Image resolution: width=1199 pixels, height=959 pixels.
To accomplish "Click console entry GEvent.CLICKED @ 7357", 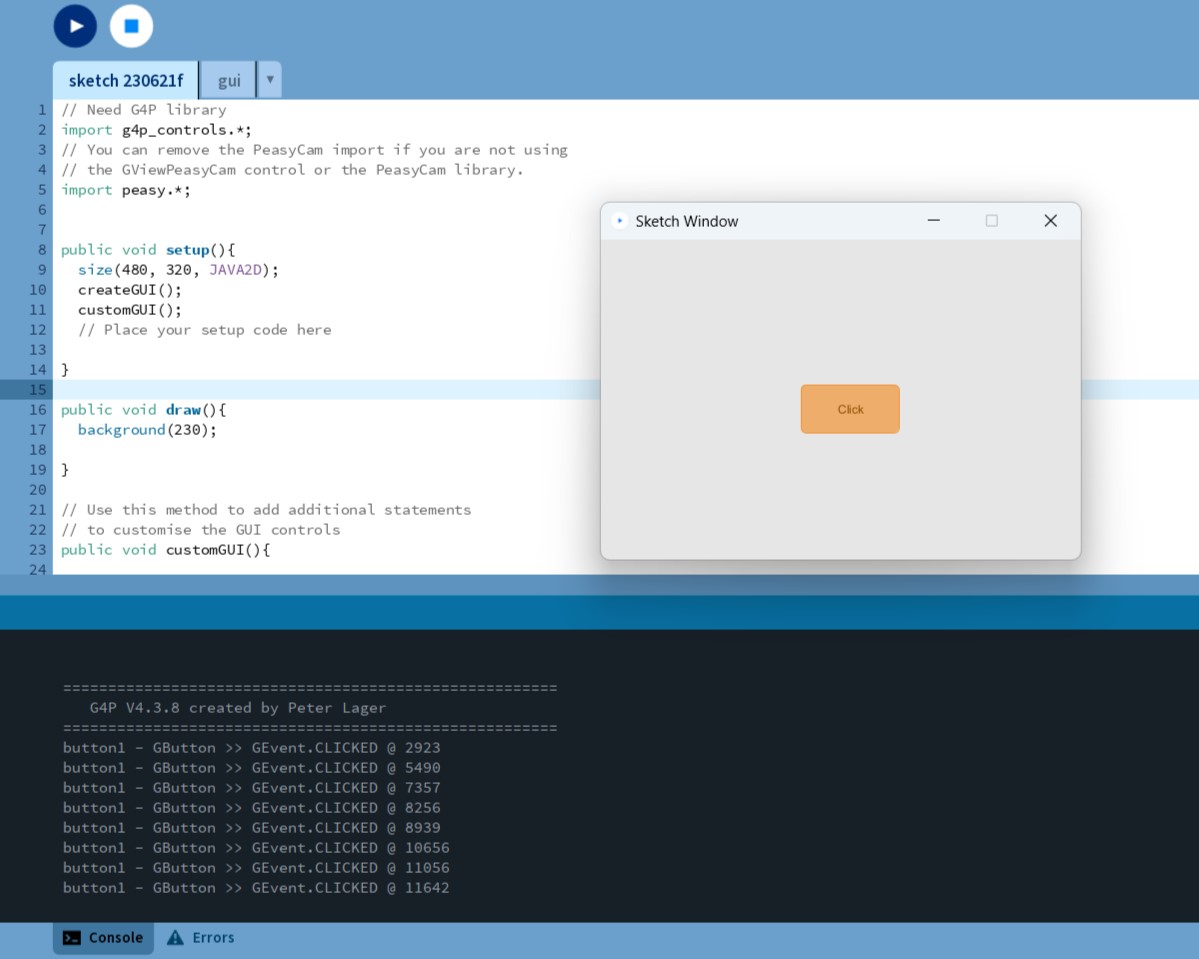I will (252, 788).
